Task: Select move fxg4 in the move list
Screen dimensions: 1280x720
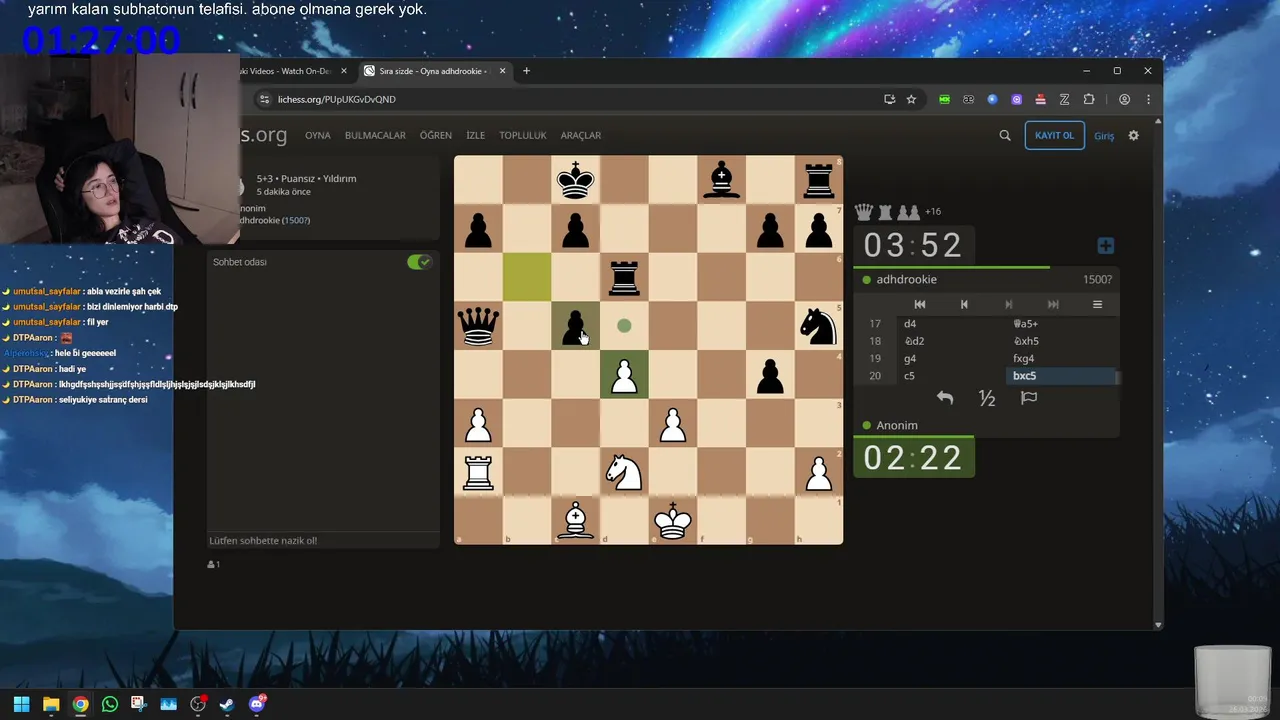Action: tap(1060, 359)
